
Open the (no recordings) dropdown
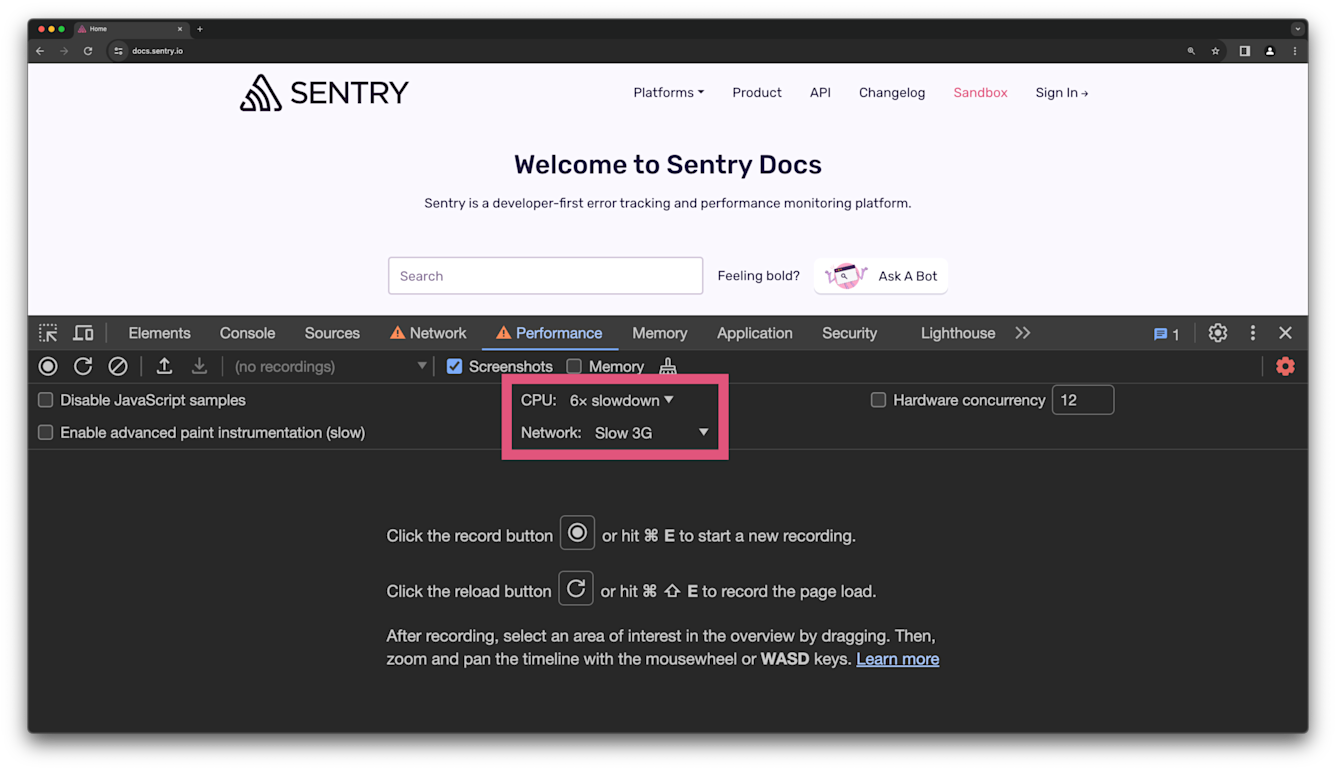tap(330, 367)
